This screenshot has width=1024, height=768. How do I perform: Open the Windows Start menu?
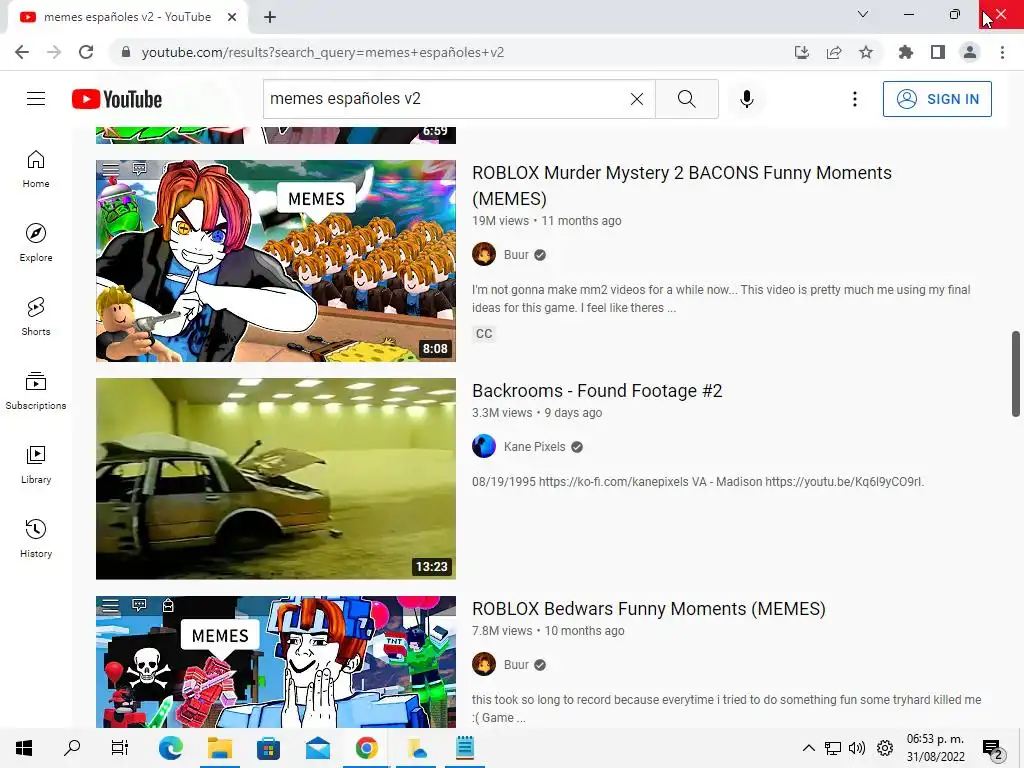coord(24,748)
